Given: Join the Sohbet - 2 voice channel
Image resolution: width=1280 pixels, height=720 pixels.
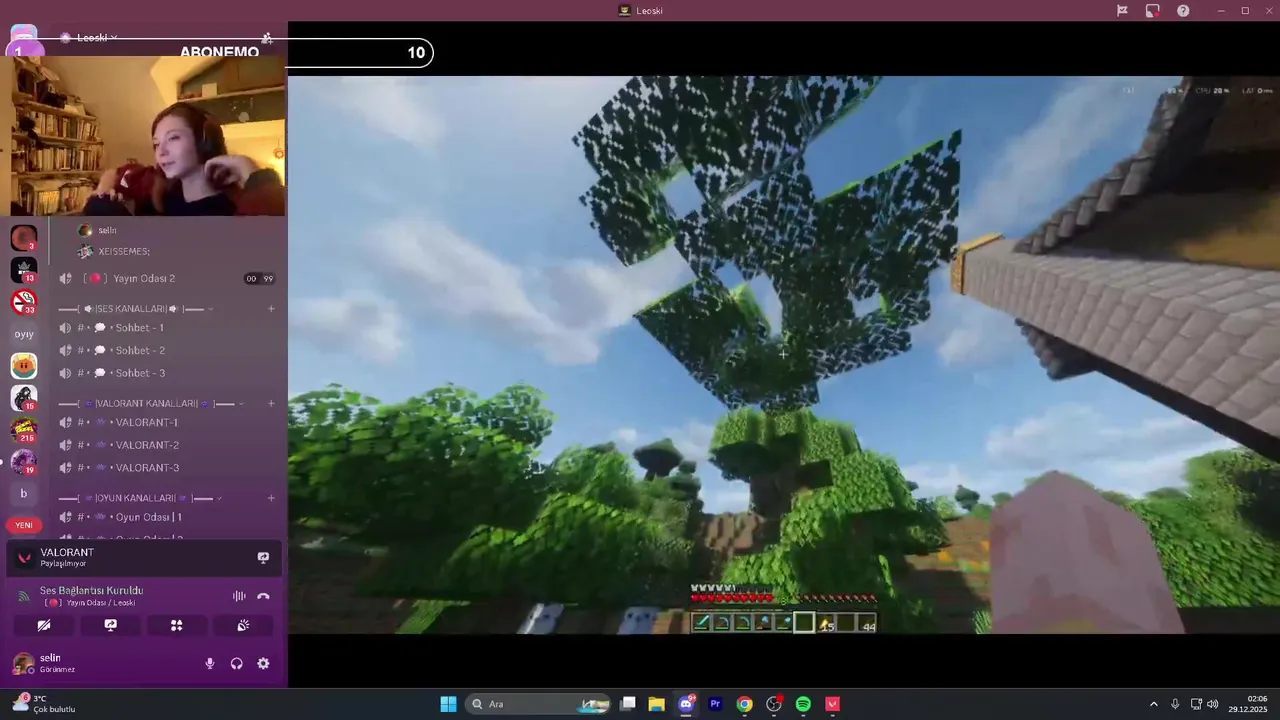Looking at the screenshot, I should click(166, 351).
